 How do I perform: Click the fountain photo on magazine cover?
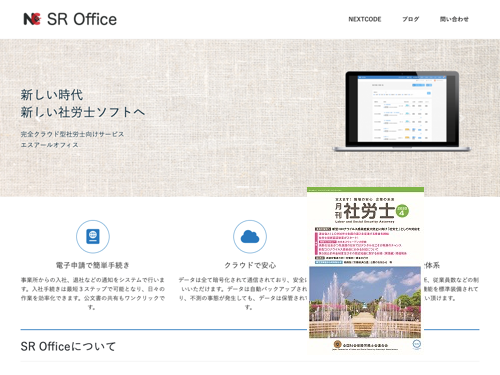tap(365, 302)
